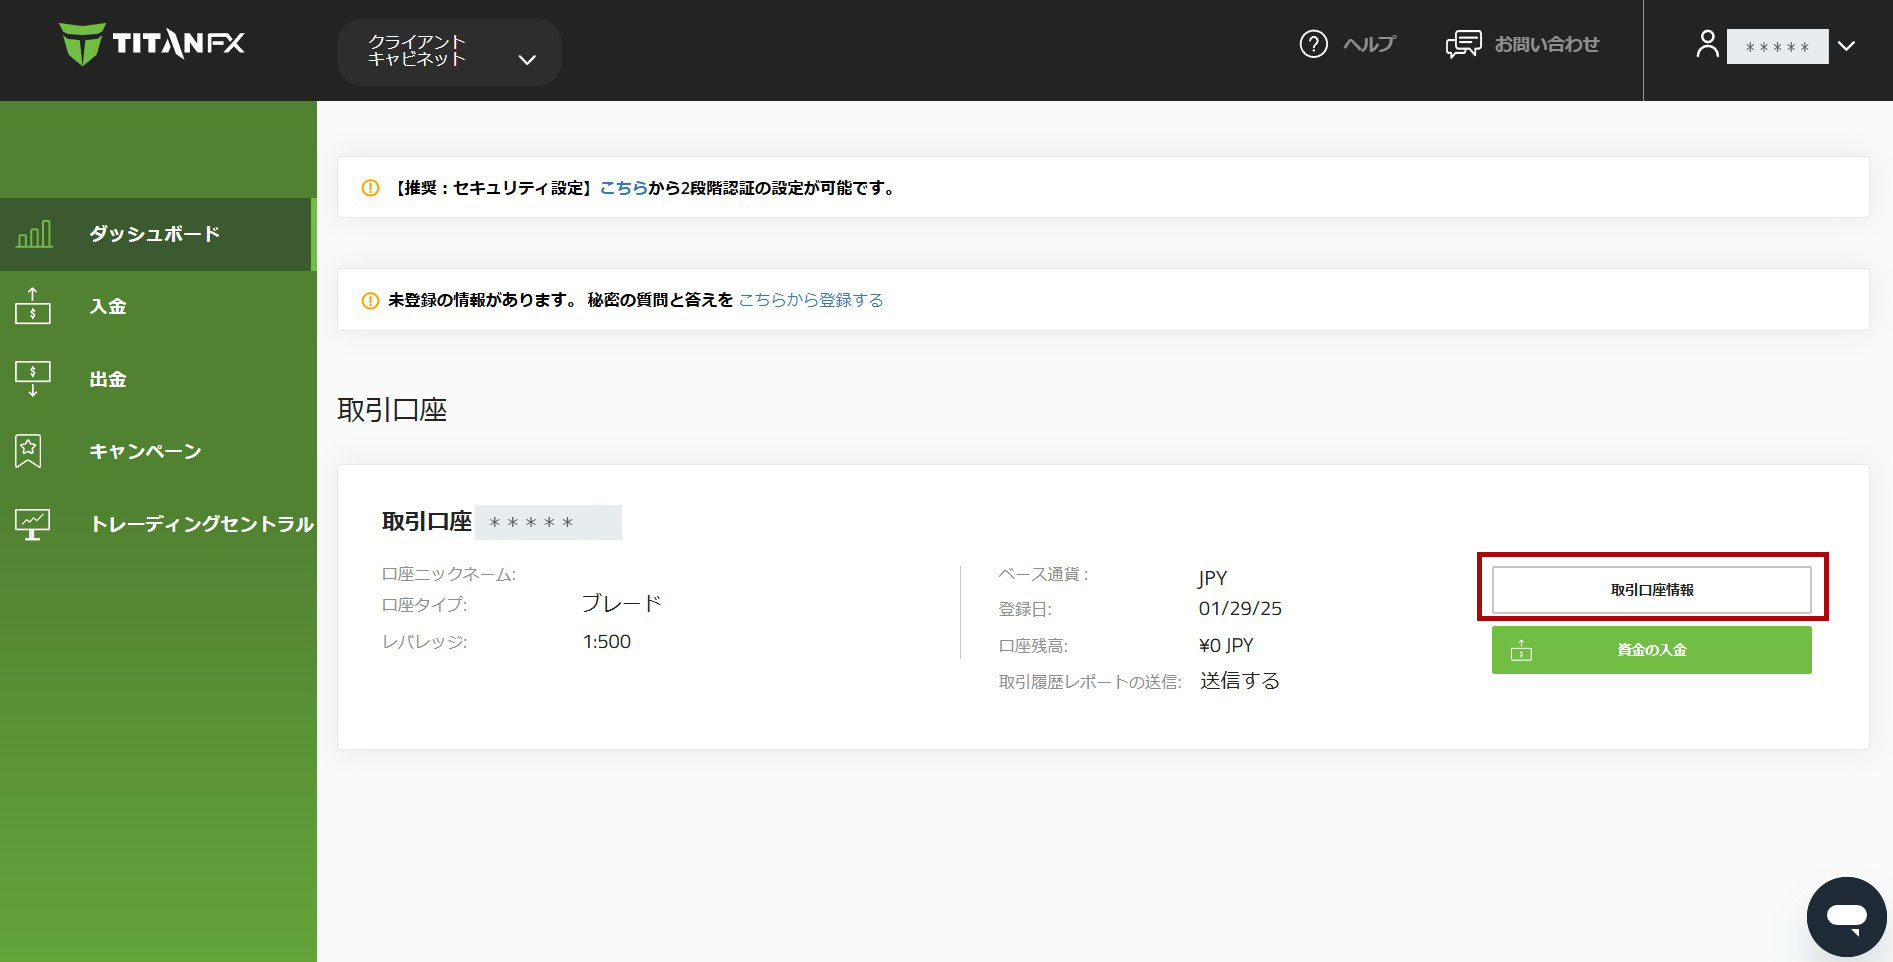
Task: Click the deposit (入金) sidebar icon
Action: point(32,306)
